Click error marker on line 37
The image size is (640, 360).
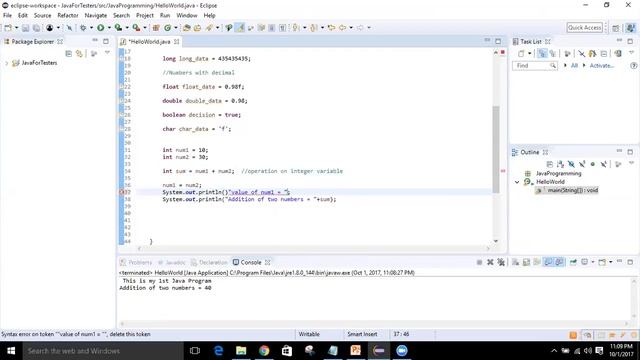(x=122, y=192)
